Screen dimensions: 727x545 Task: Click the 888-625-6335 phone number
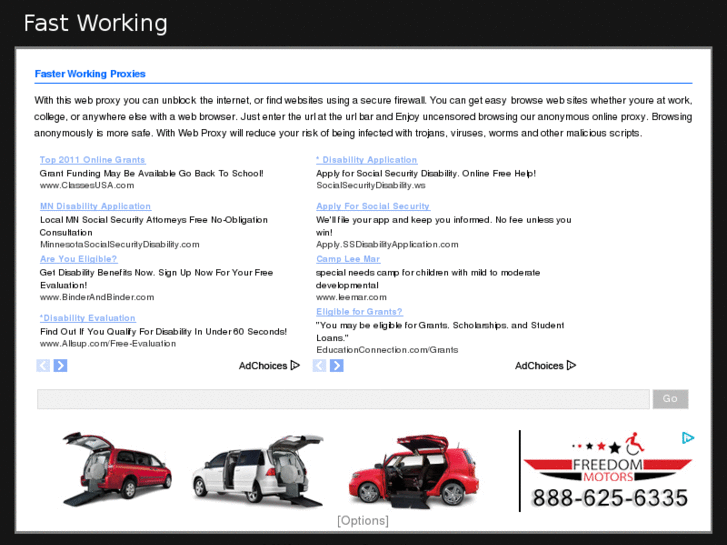[x=610, y=498]
